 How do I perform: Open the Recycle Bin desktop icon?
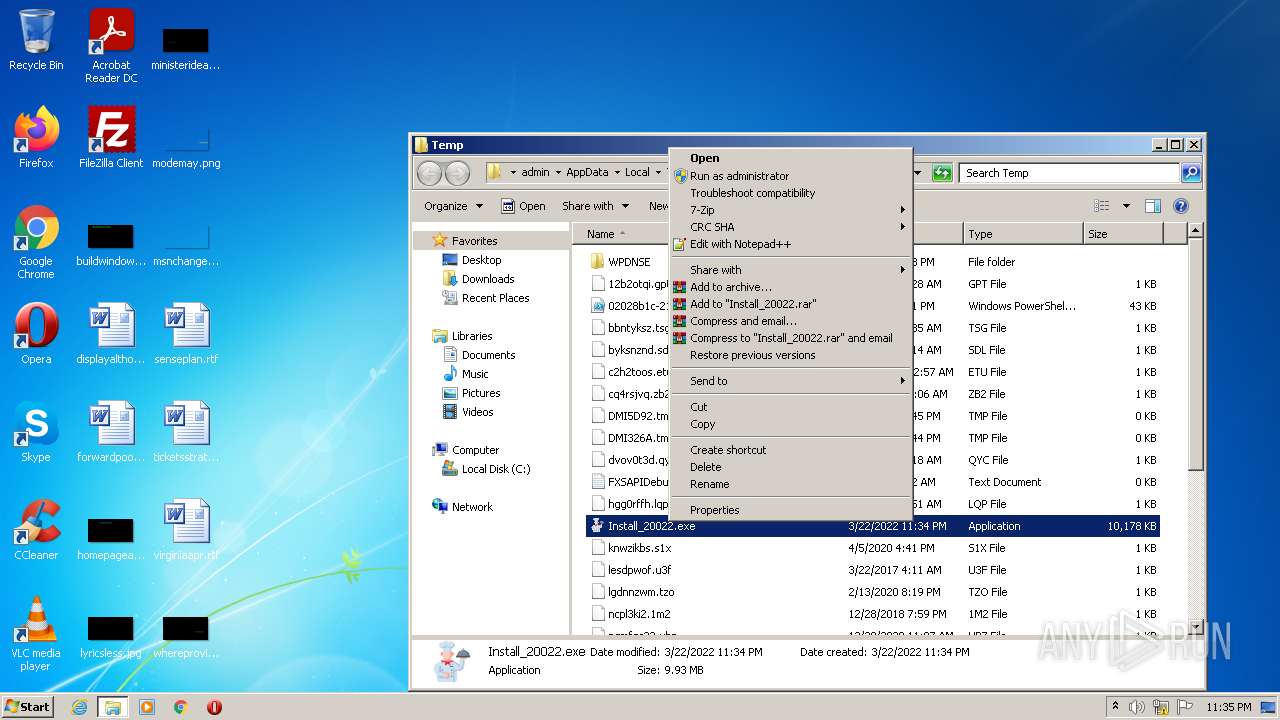click(x=36, y=40)
